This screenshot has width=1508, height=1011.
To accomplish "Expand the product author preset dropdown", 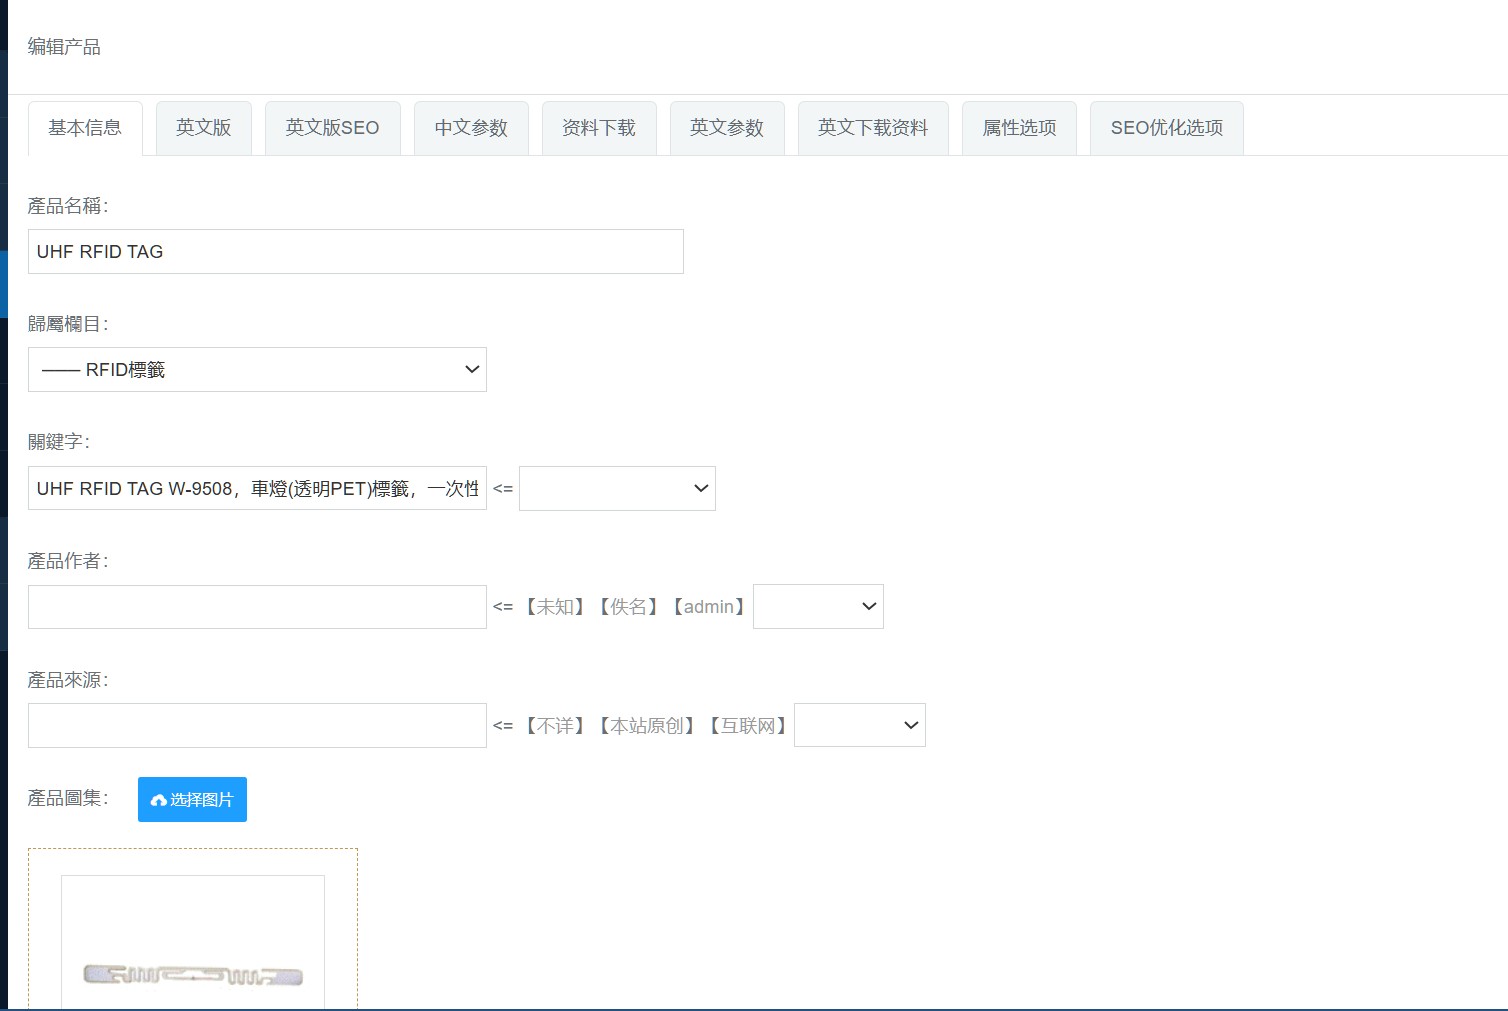I will tap(818, 607).
